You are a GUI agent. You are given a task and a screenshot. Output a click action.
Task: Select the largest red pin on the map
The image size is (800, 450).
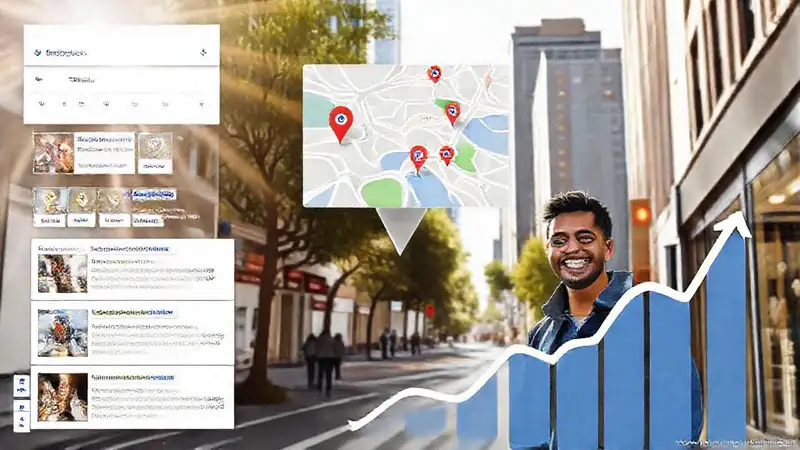click(x=341, y=124)
